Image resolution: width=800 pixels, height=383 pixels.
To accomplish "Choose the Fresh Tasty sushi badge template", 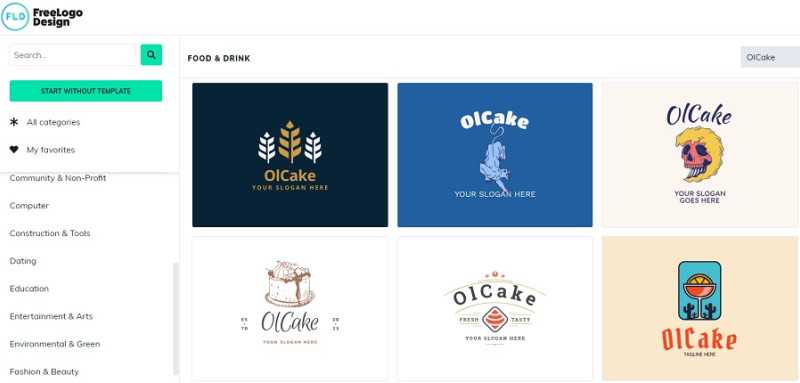I will [495, 308].
